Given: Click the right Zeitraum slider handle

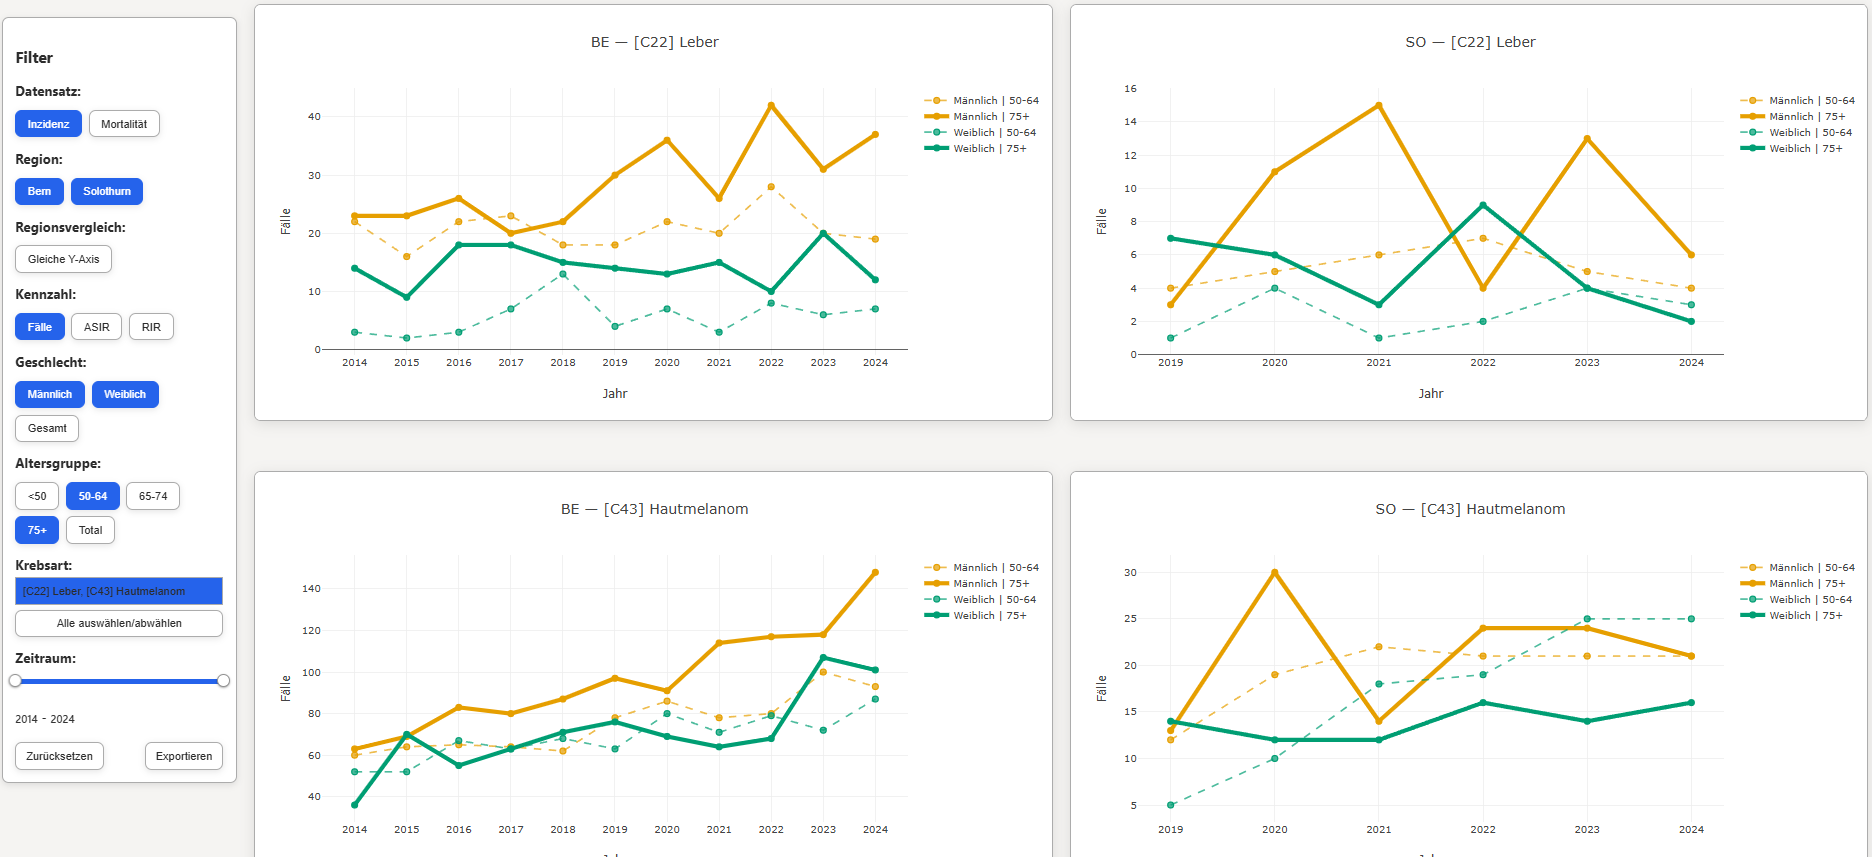Looking at the screenshot, I should (223, 681).
